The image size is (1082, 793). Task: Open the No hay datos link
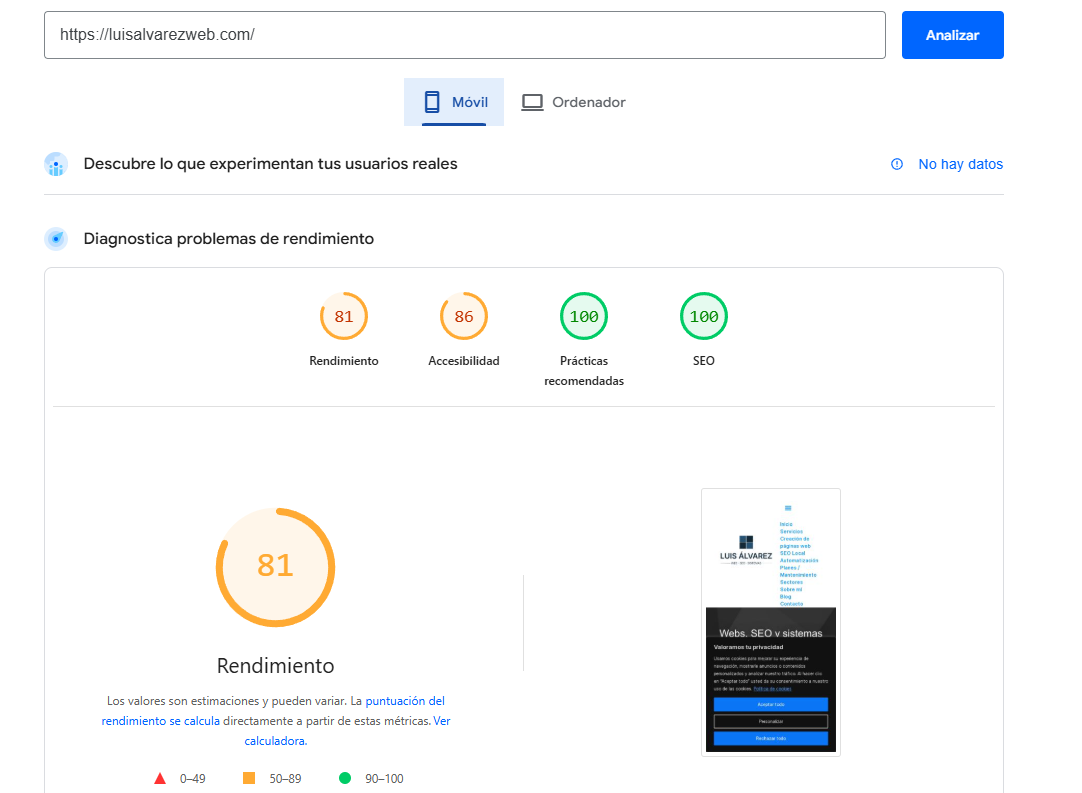click(x=960, y=164)
